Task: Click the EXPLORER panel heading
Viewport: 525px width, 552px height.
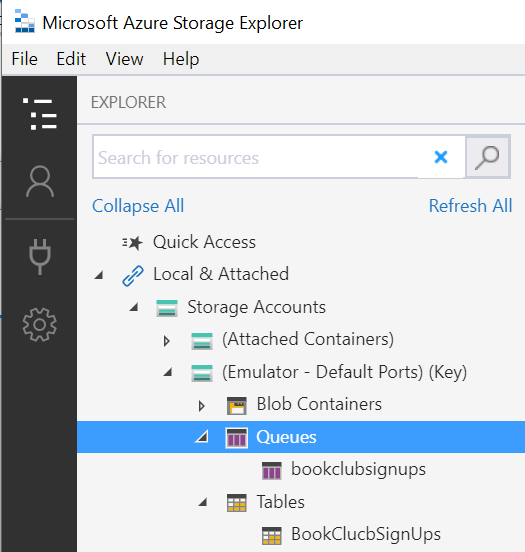Action: [128, 102]
